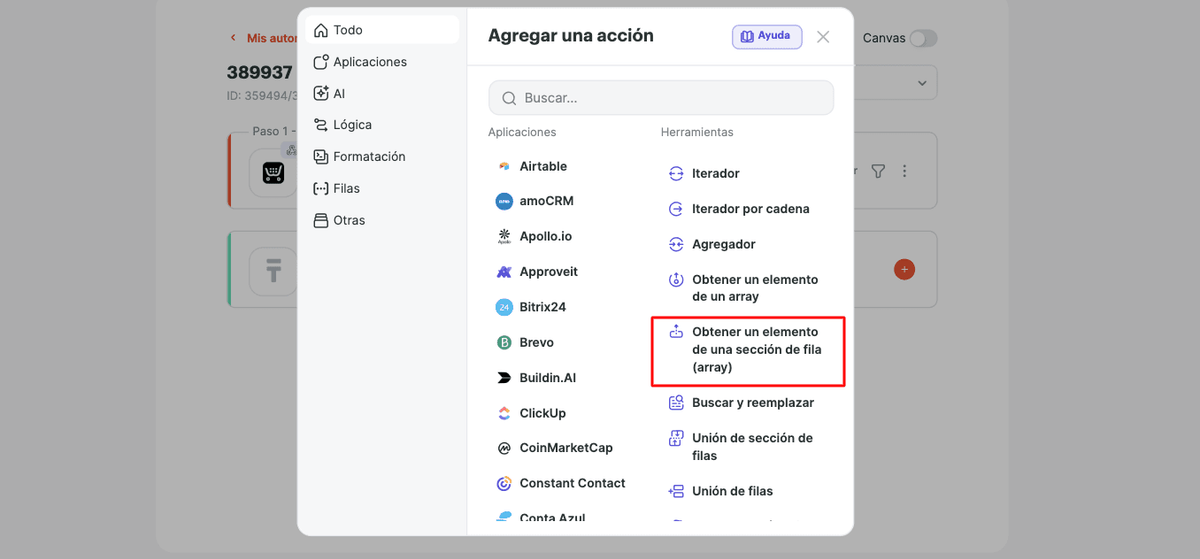The image size is (1200, 559).
Task: Toggle the Canvas switch
Action: pyautogui.click(x=923, y=38)
